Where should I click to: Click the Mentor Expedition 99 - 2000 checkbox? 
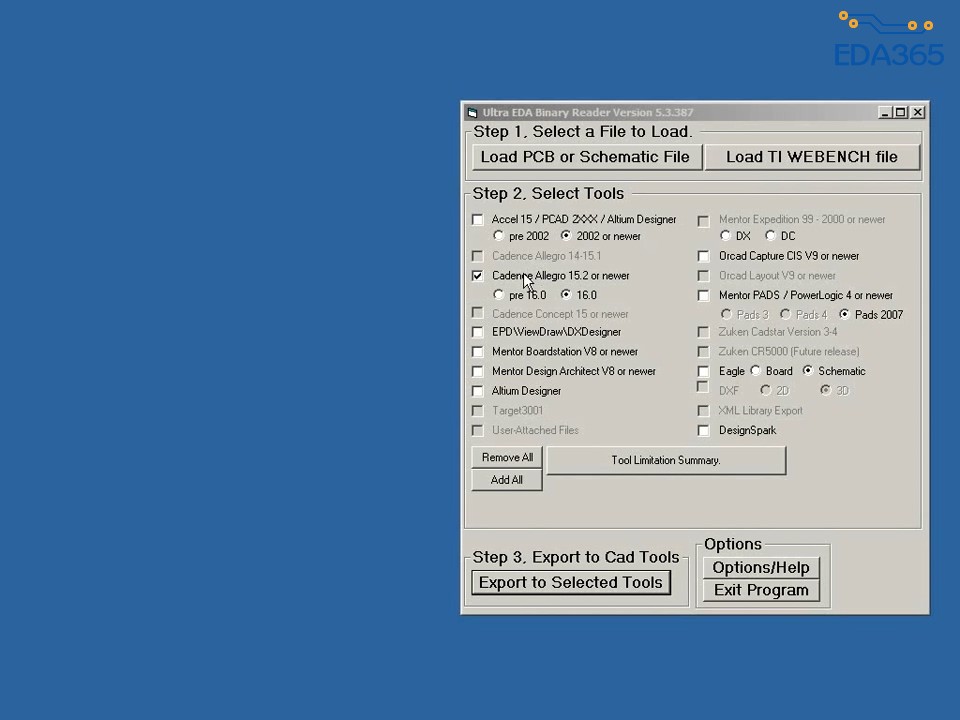coord(703,221)
